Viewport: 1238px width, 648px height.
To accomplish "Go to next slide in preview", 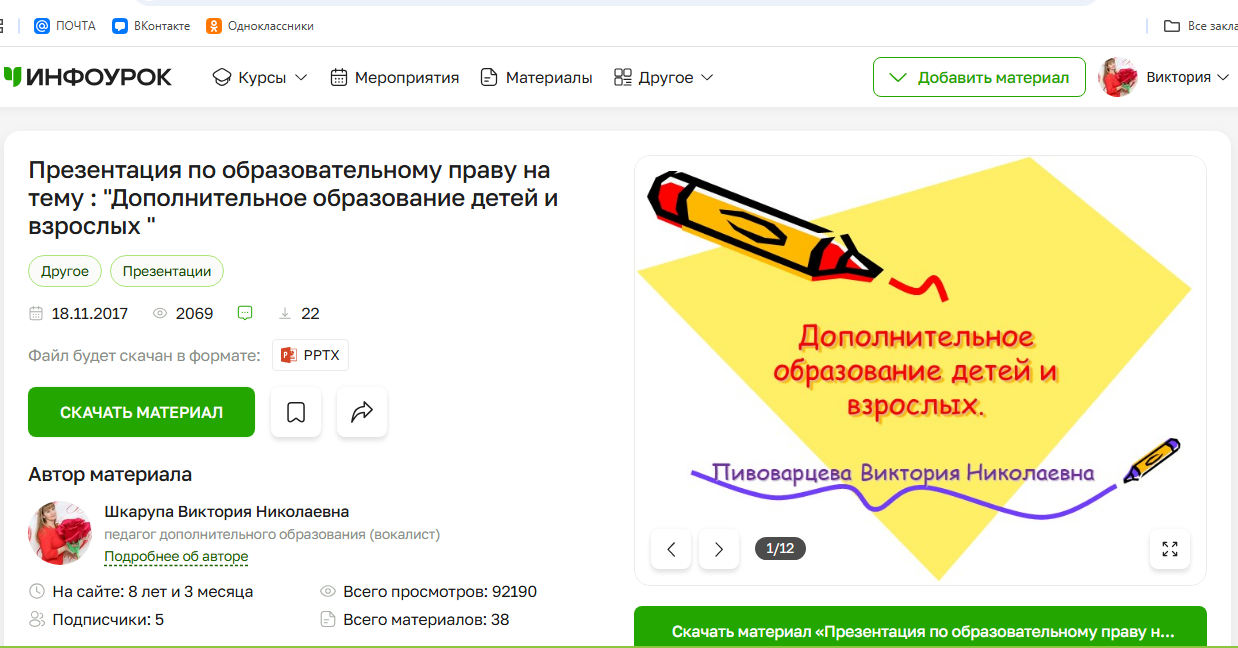I will pyautogui.click(x=719, y=549).
